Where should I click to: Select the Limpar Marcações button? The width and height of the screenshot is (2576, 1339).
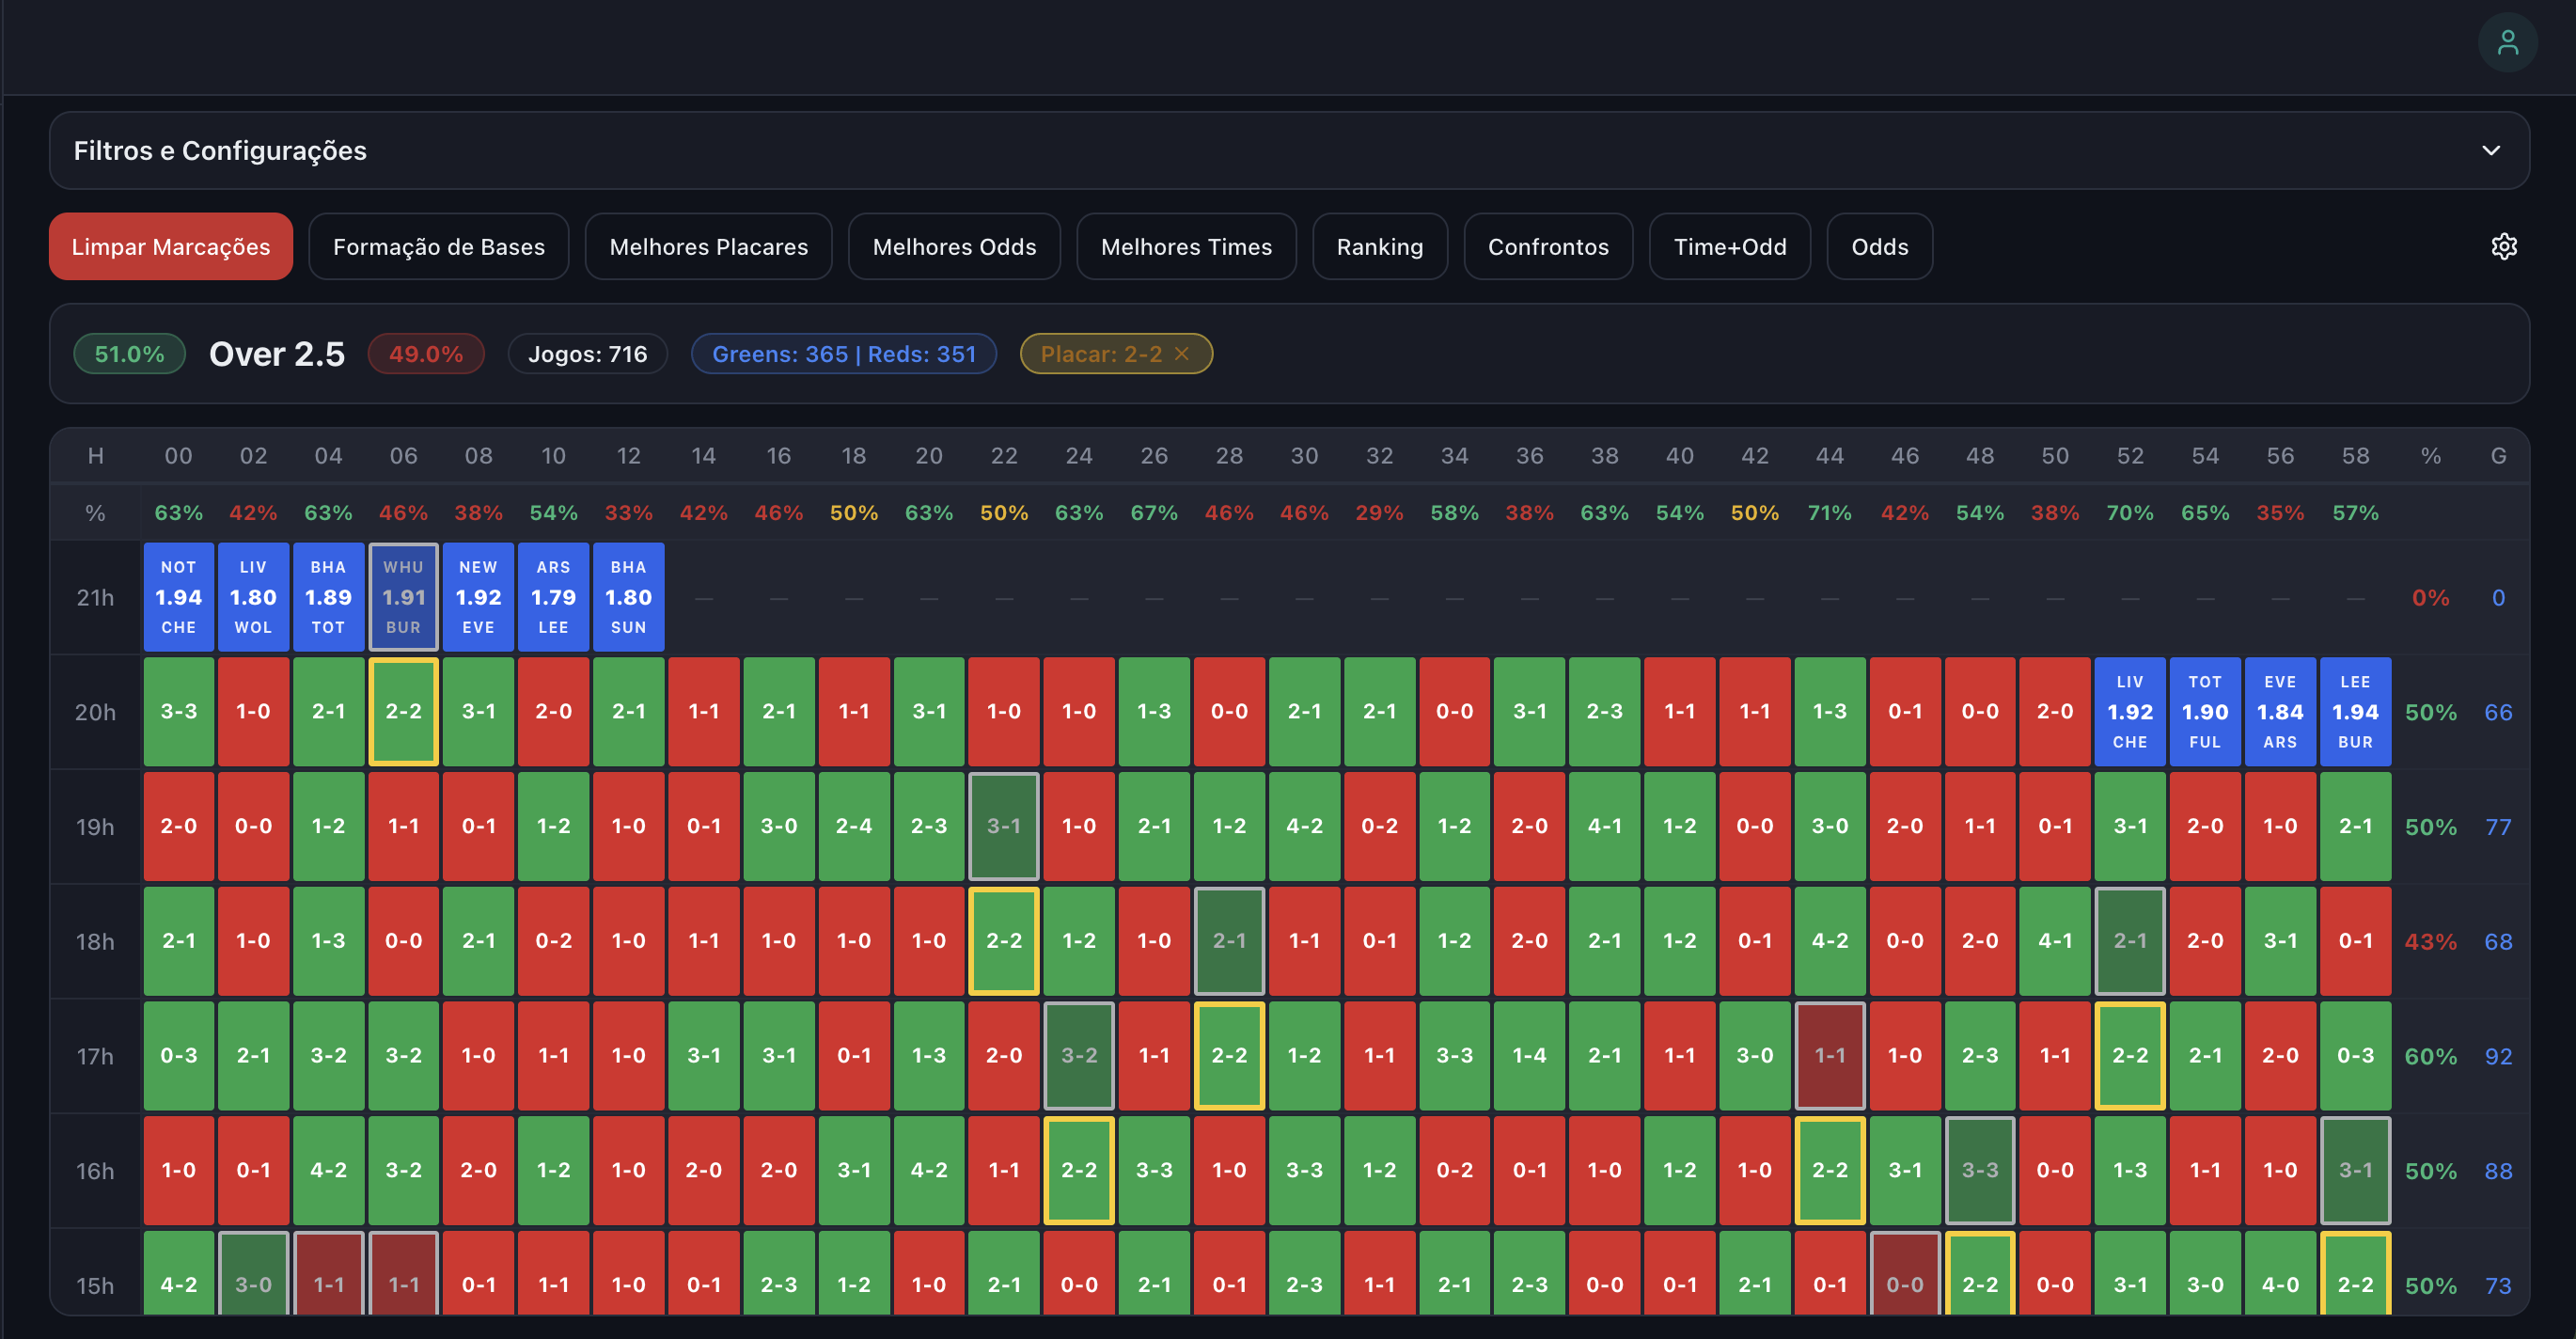[170, 246]
